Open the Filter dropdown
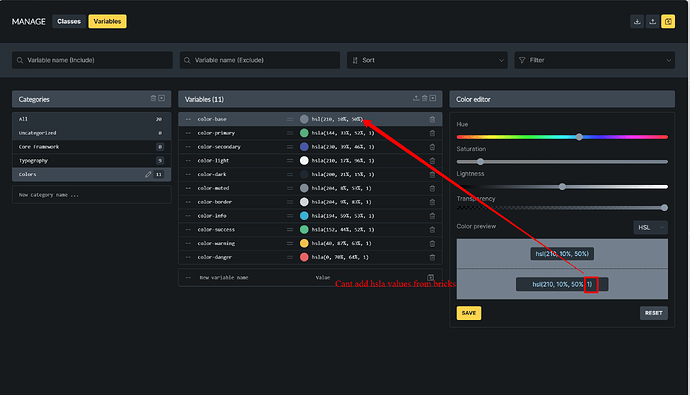The width and height of the screenshot is (690, 395). 595,60
